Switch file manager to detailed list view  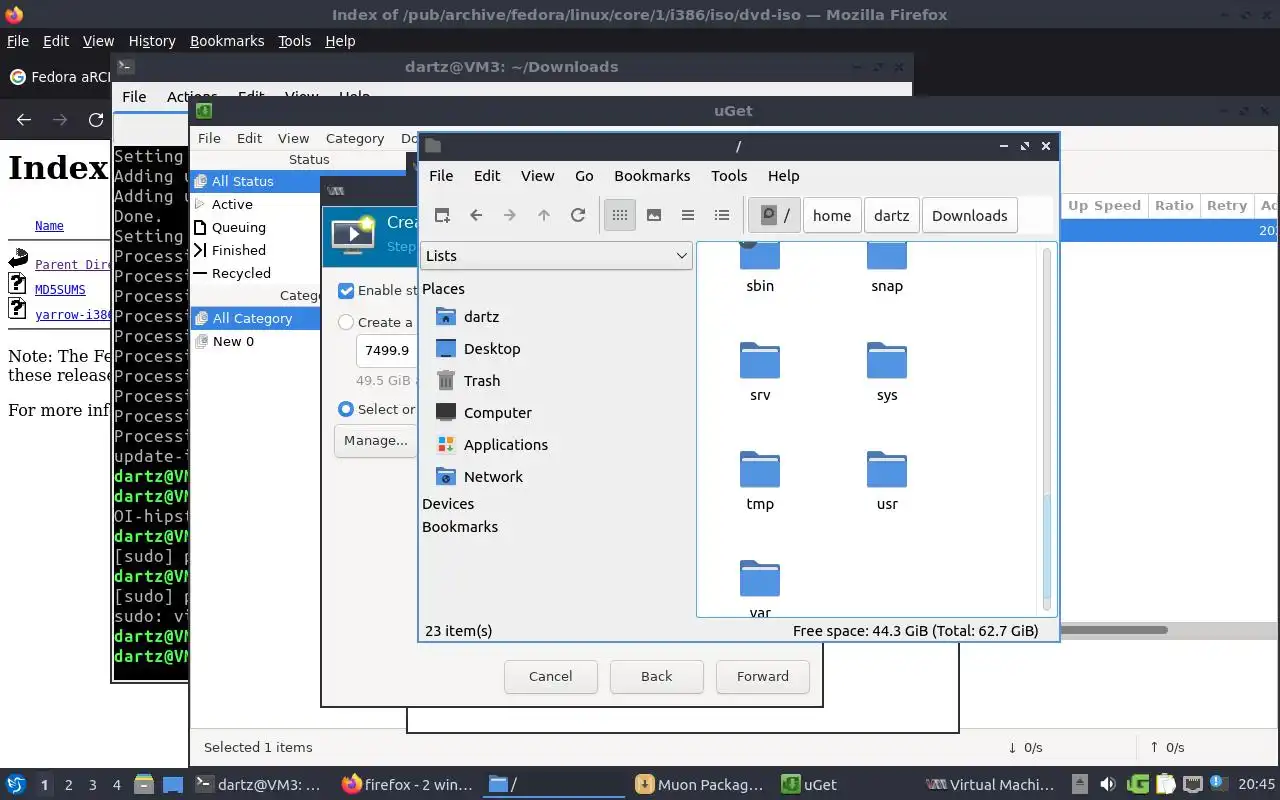(722, 215)
